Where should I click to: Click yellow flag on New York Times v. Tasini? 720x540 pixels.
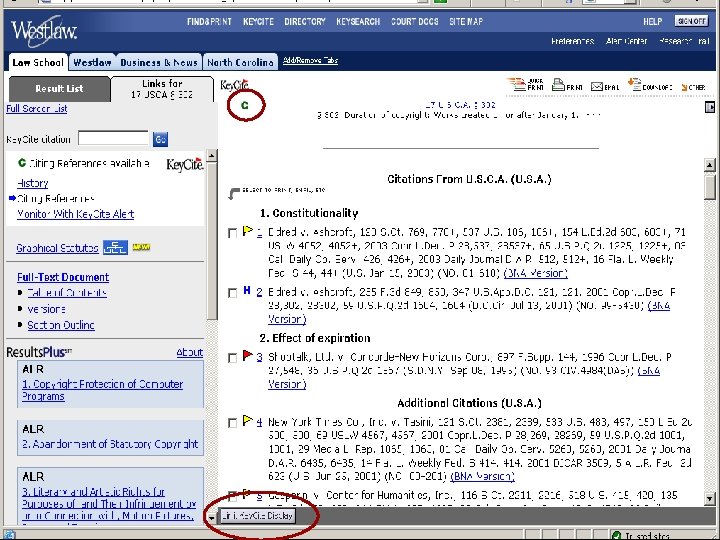point(248,420)
